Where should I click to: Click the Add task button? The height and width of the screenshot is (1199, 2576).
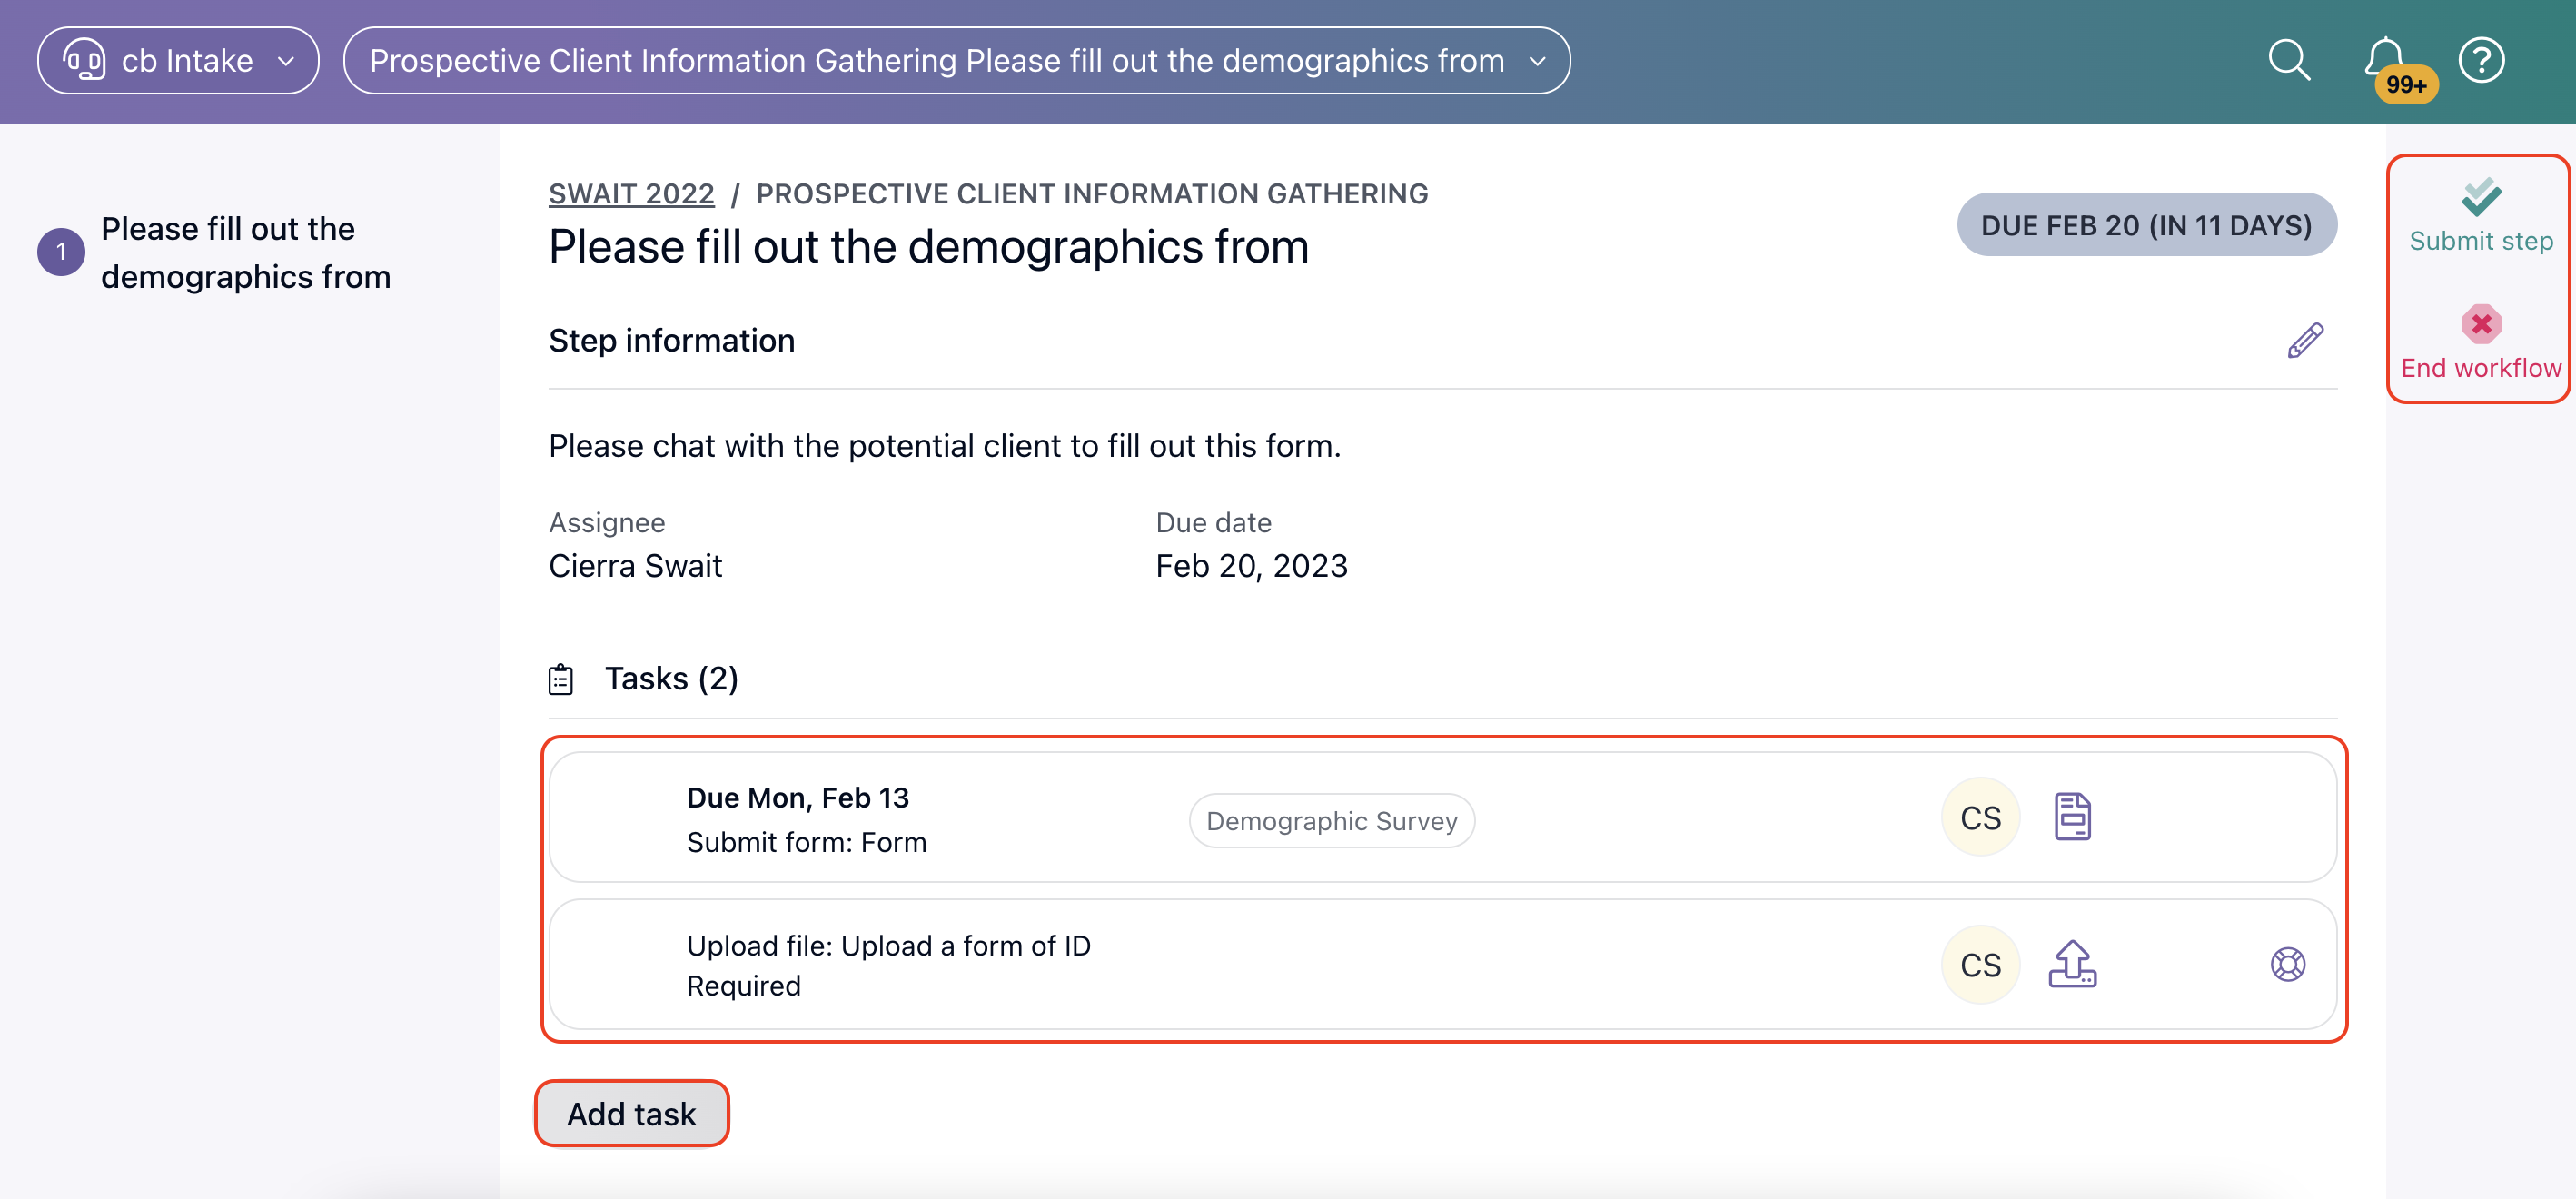point(631,1113)
